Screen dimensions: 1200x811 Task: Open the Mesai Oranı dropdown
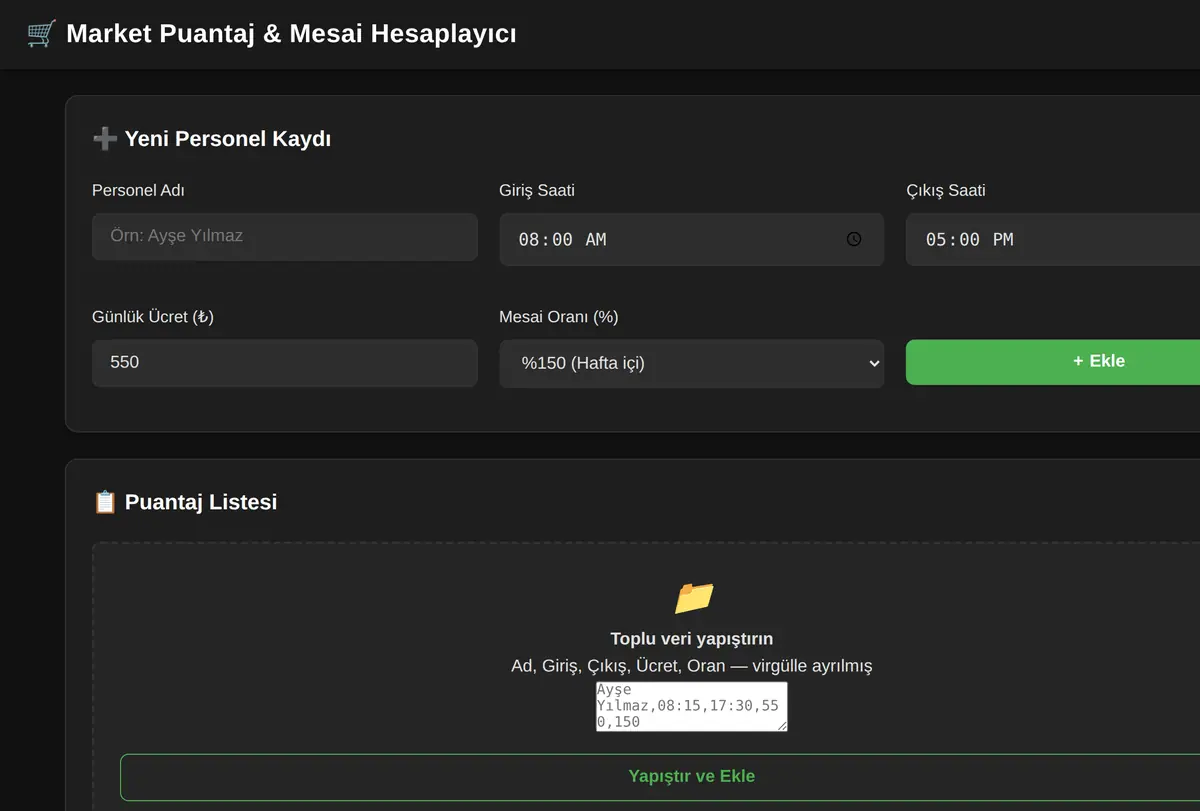pos(691,363)
